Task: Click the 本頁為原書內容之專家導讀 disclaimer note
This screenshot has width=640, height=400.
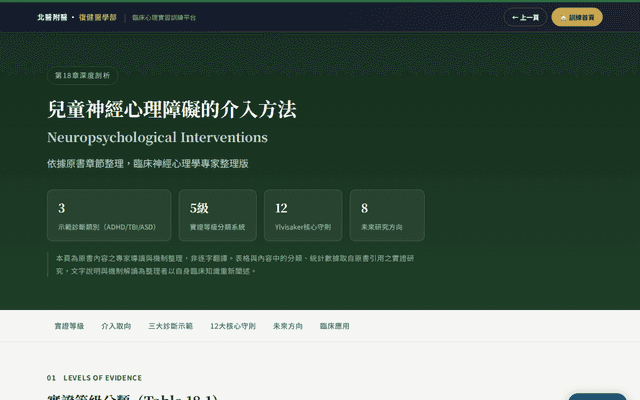Action: coord(235,264)
